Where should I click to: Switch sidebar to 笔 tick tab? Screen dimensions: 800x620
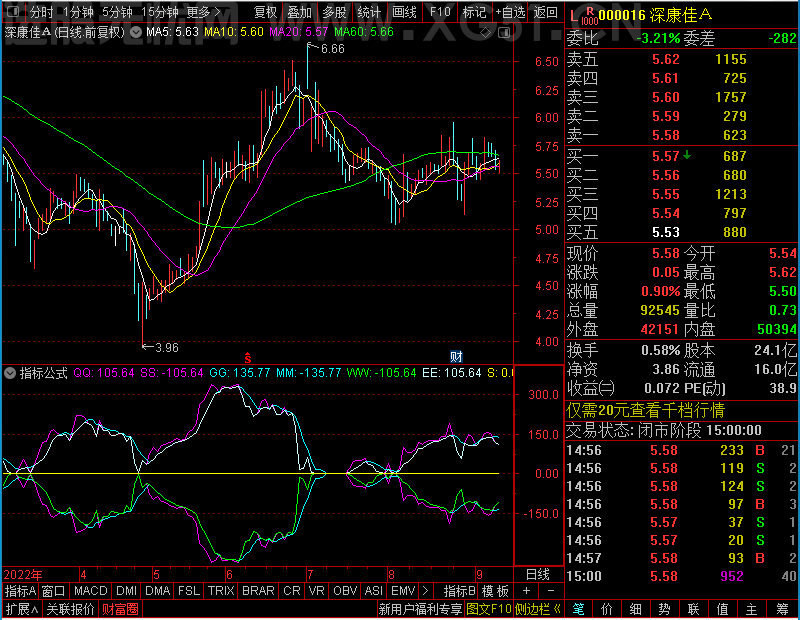[578, 609]
